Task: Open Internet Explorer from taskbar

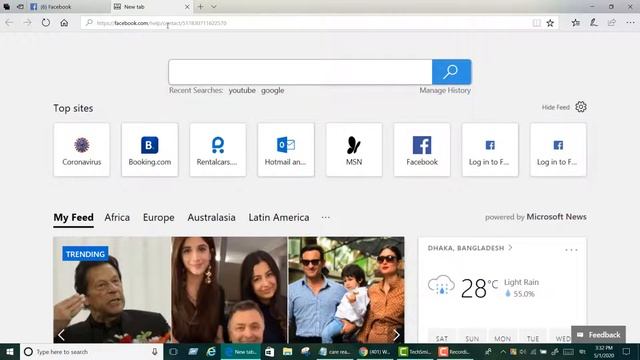Action: 211,352
